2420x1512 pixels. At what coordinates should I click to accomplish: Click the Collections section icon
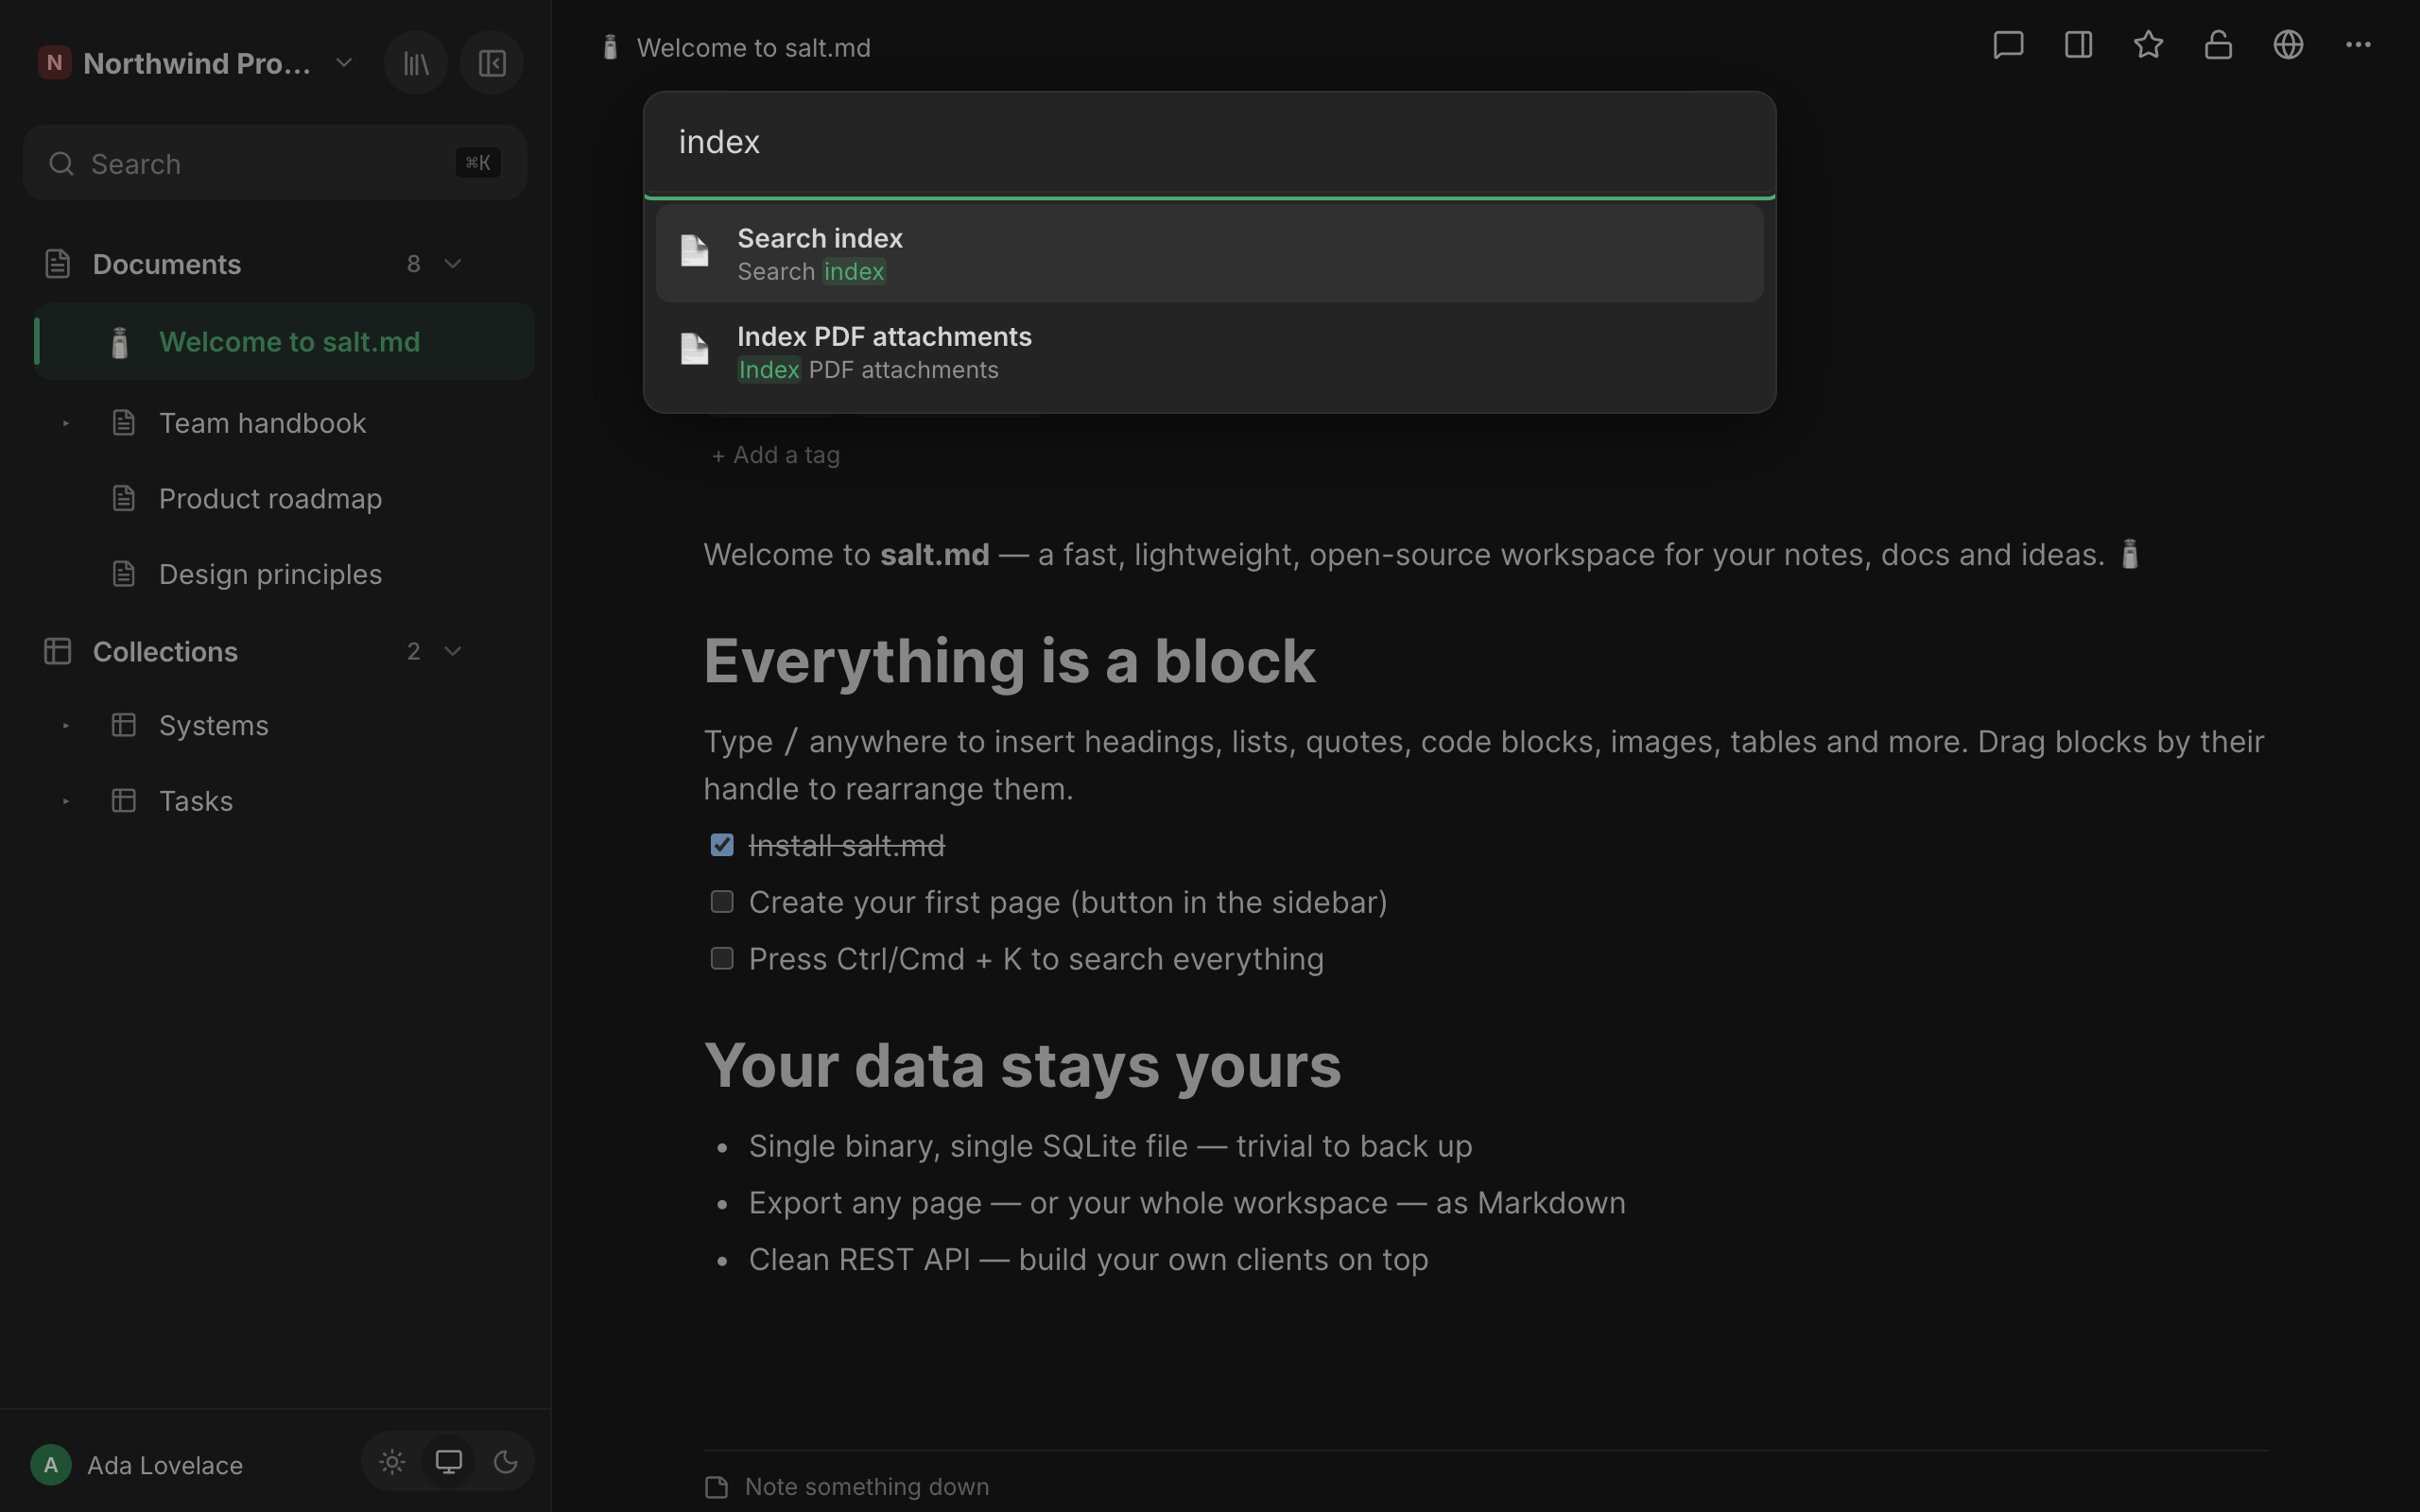point(58,651)
